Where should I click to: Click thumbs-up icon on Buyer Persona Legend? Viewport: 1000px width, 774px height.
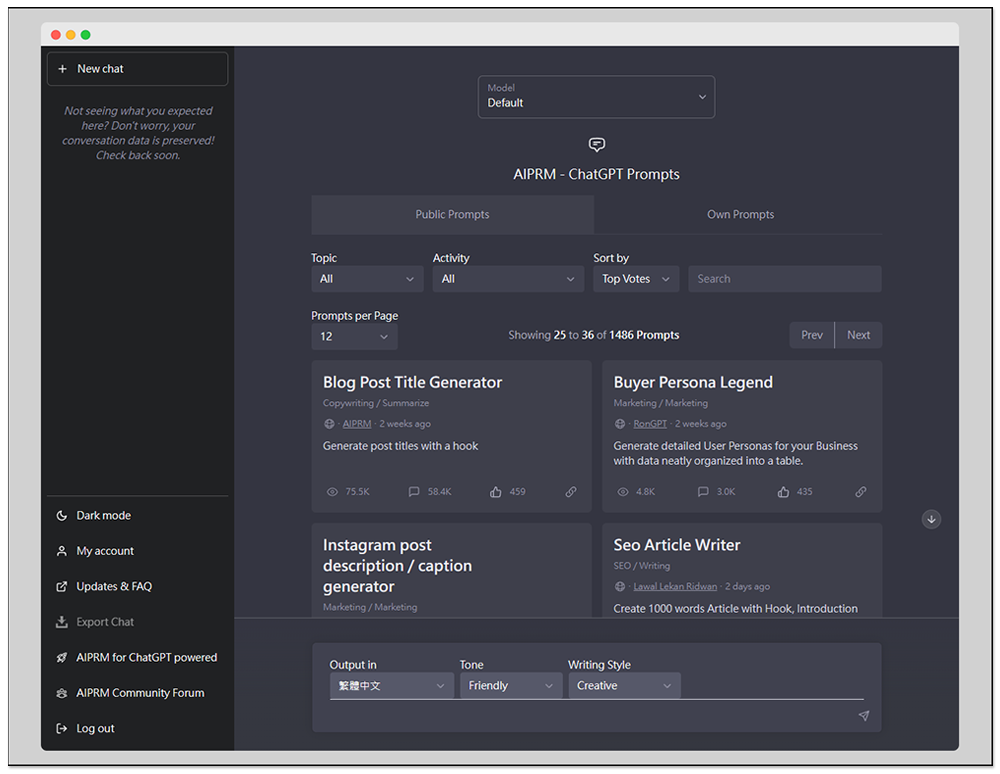coord(784,492)
